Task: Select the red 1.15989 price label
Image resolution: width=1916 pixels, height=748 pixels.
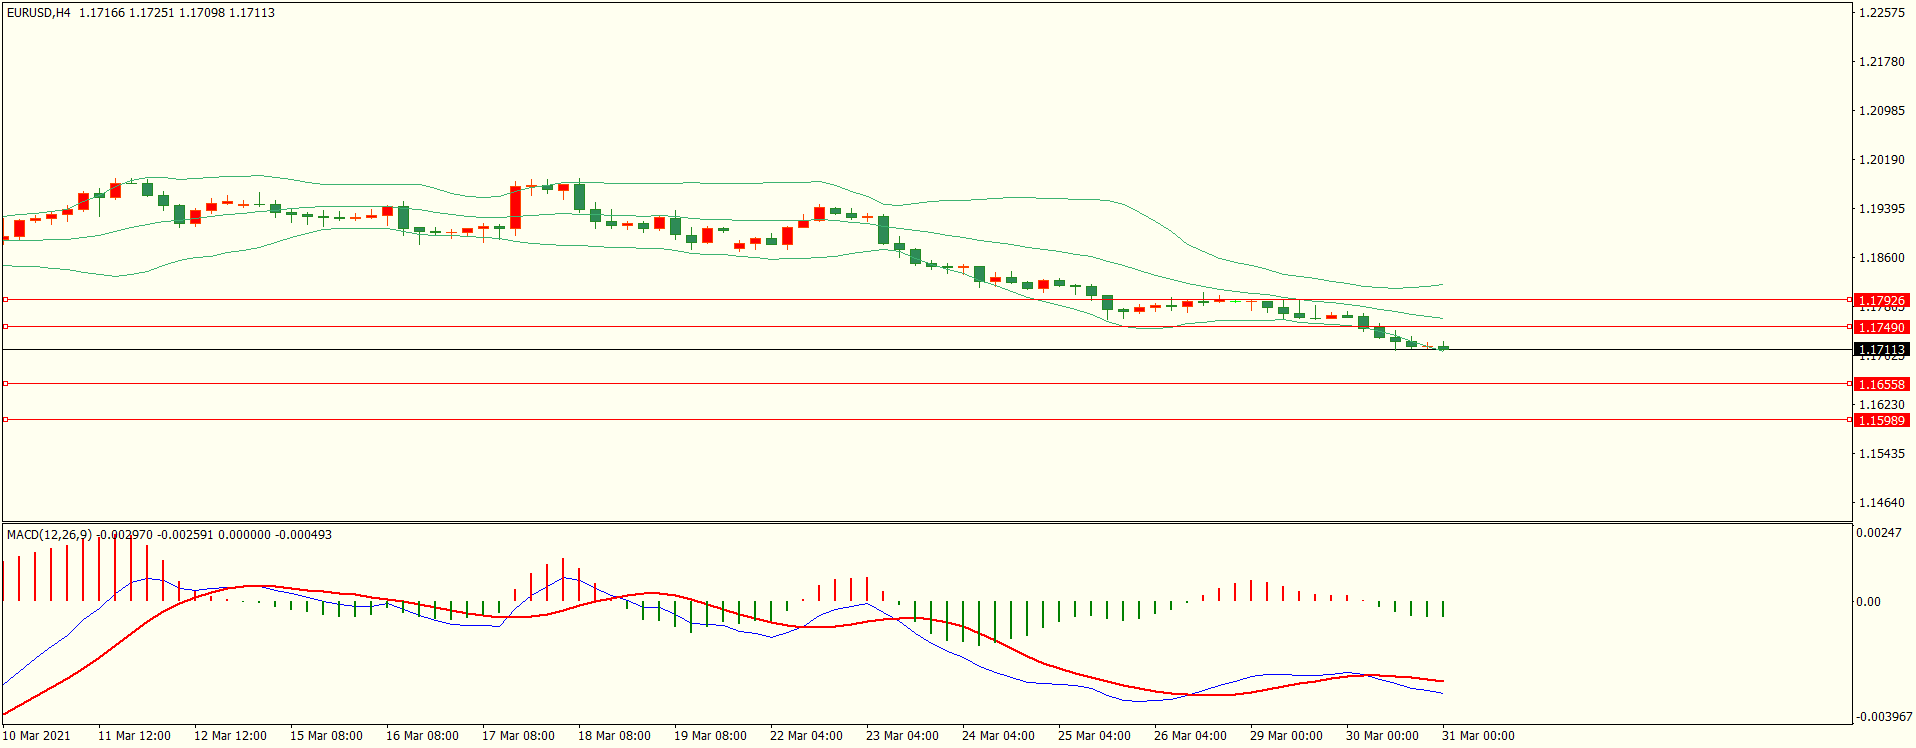Action: click(1882, 420)
